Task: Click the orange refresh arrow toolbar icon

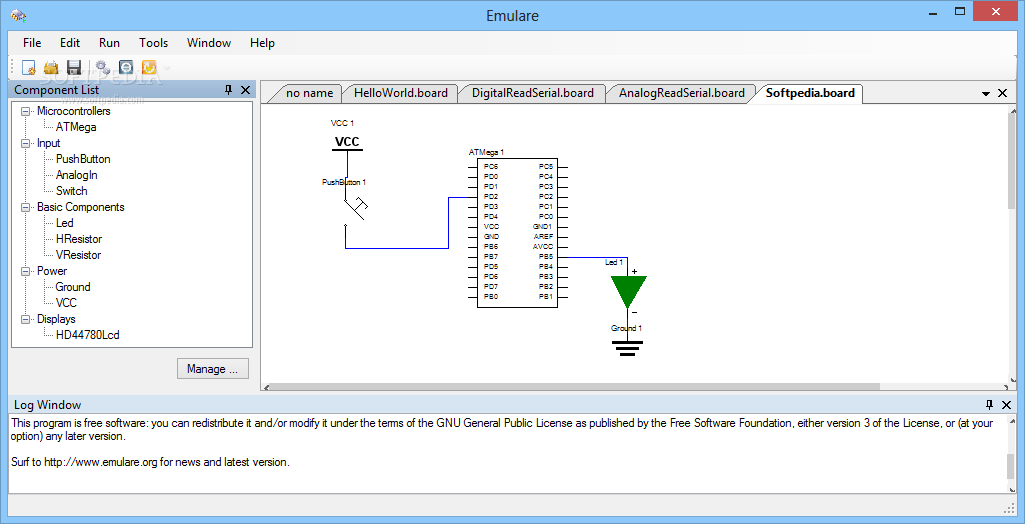Action: coord(149,67)
